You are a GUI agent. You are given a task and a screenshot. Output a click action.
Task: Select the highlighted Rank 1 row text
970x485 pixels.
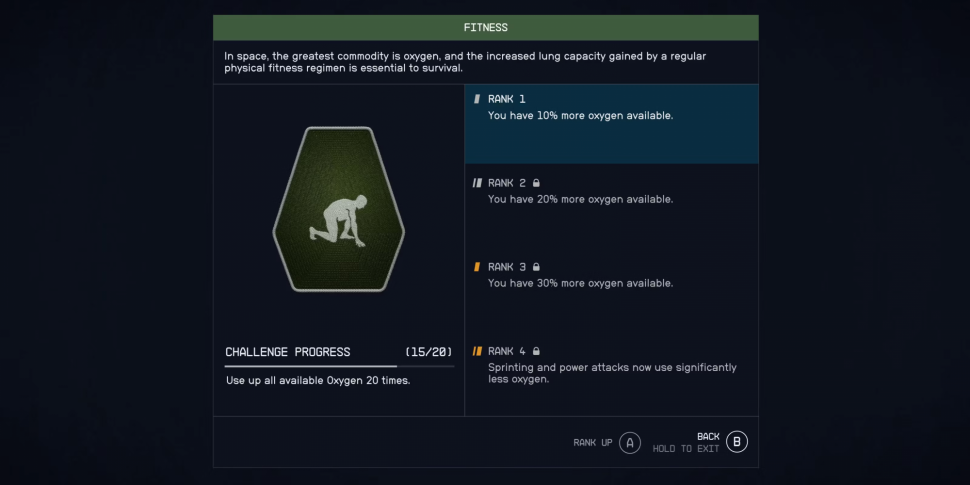580,115
